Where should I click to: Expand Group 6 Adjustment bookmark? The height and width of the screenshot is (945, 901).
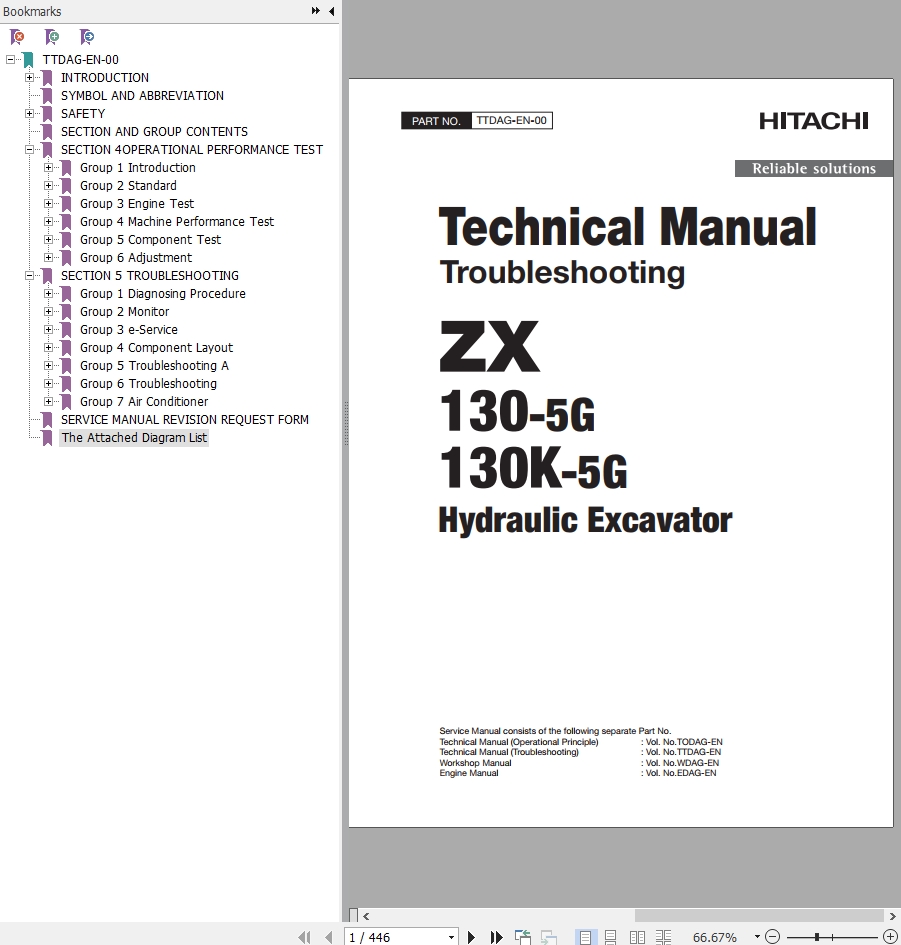(x=48, y=257)
